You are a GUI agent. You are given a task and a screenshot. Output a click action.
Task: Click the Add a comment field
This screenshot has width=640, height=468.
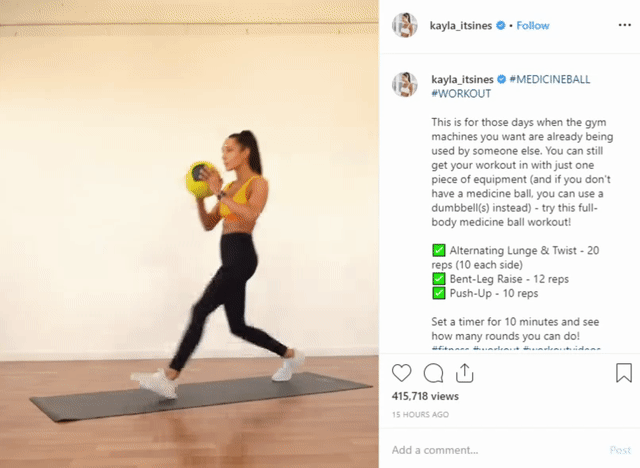(x=496, y=450)
